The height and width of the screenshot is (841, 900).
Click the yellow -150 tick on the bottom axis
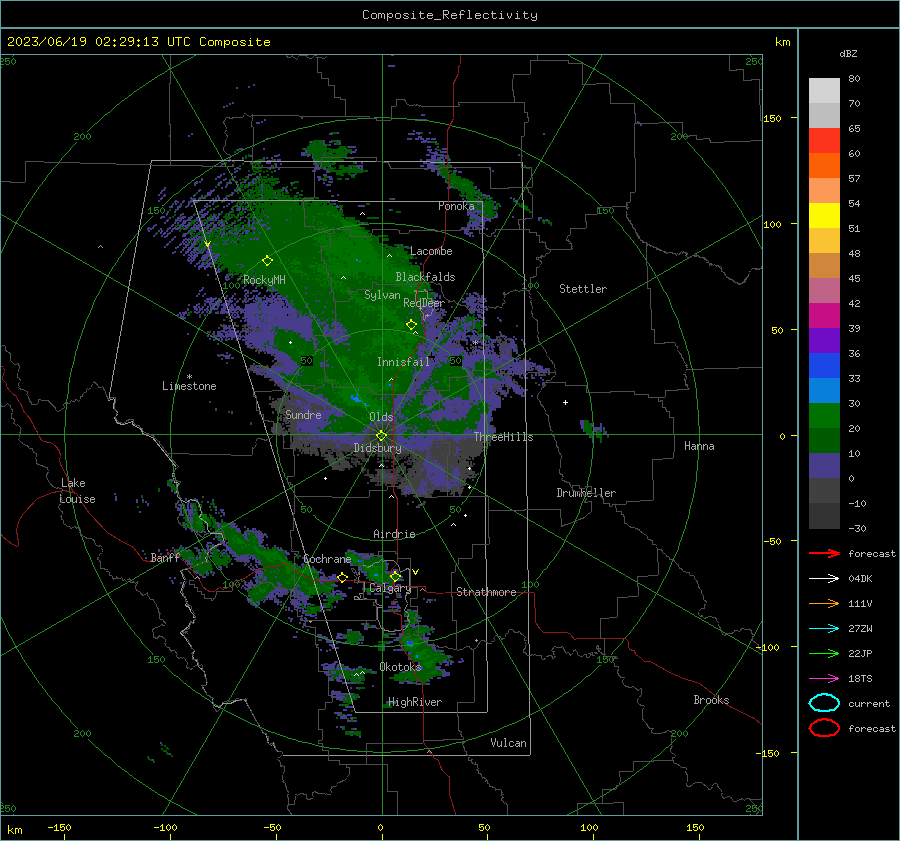click(59, 828)
